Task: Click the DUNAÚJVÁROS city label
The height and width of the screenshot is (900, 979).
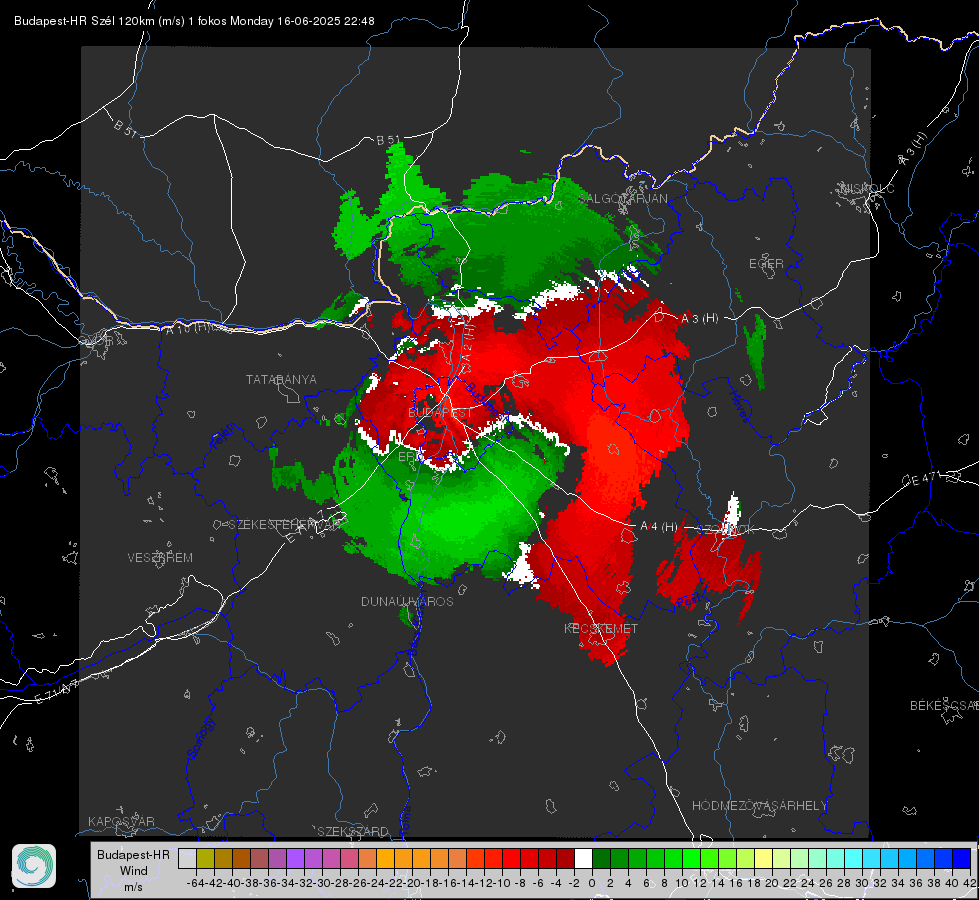Action: pos(407,601)
